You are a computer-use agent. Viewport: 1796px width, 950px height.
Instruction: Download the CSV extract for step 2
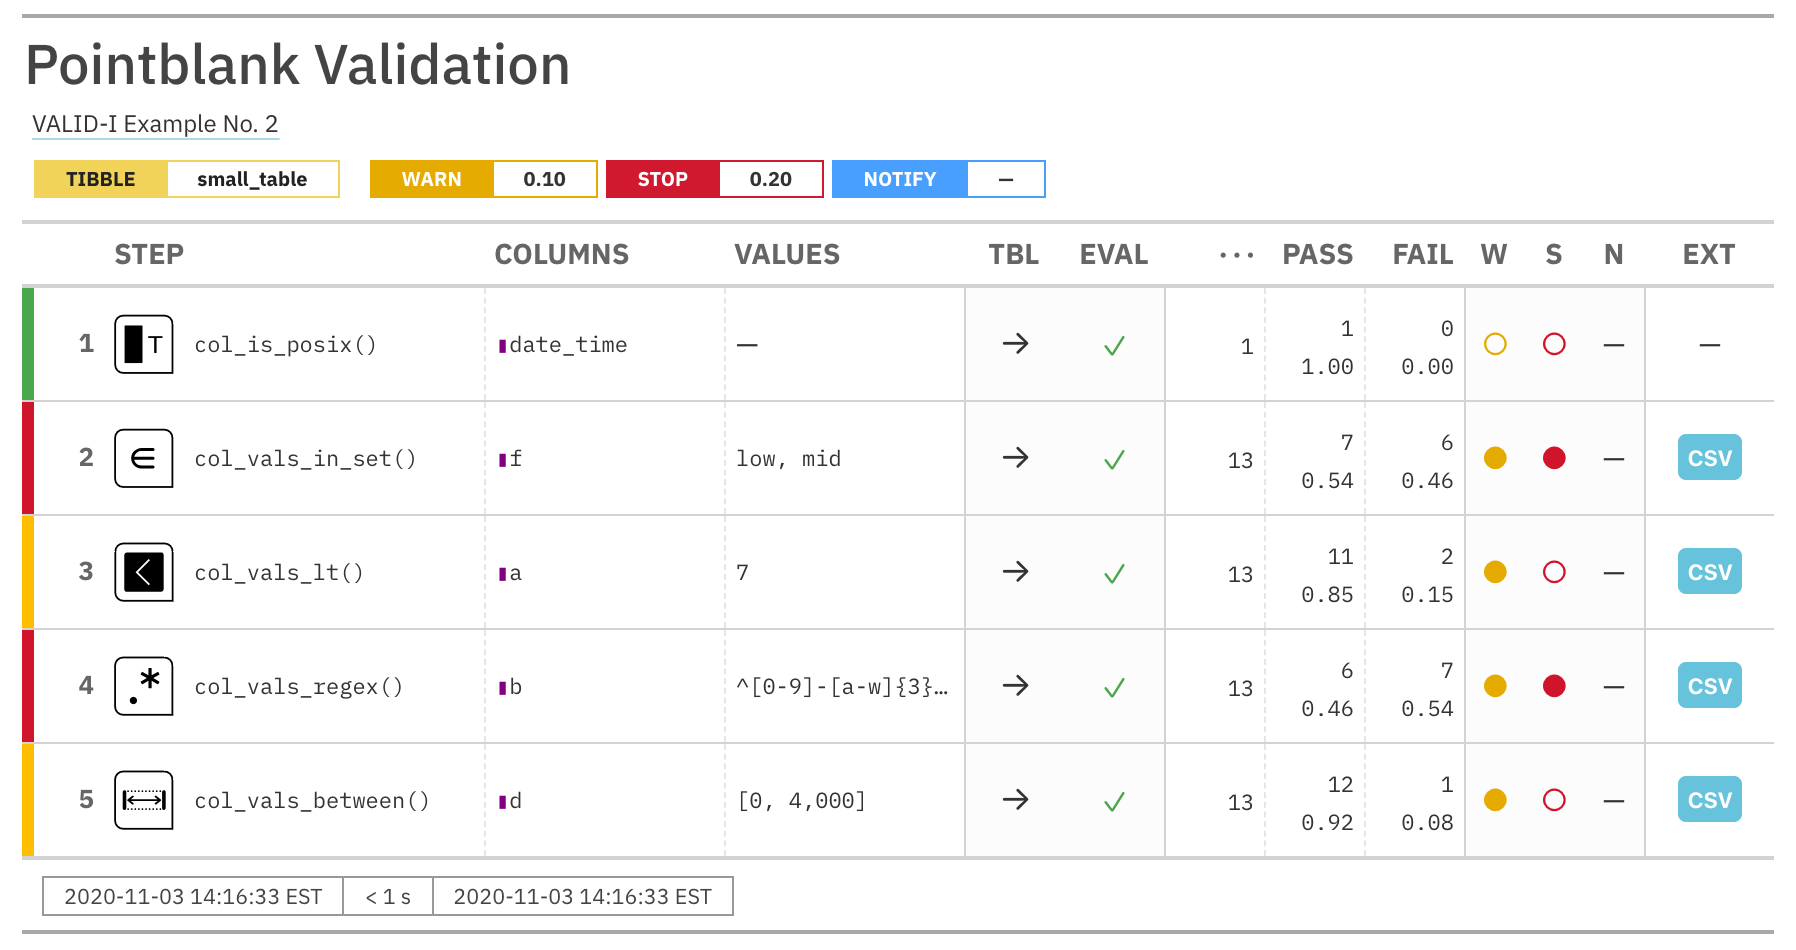(x=1709, y=458)
